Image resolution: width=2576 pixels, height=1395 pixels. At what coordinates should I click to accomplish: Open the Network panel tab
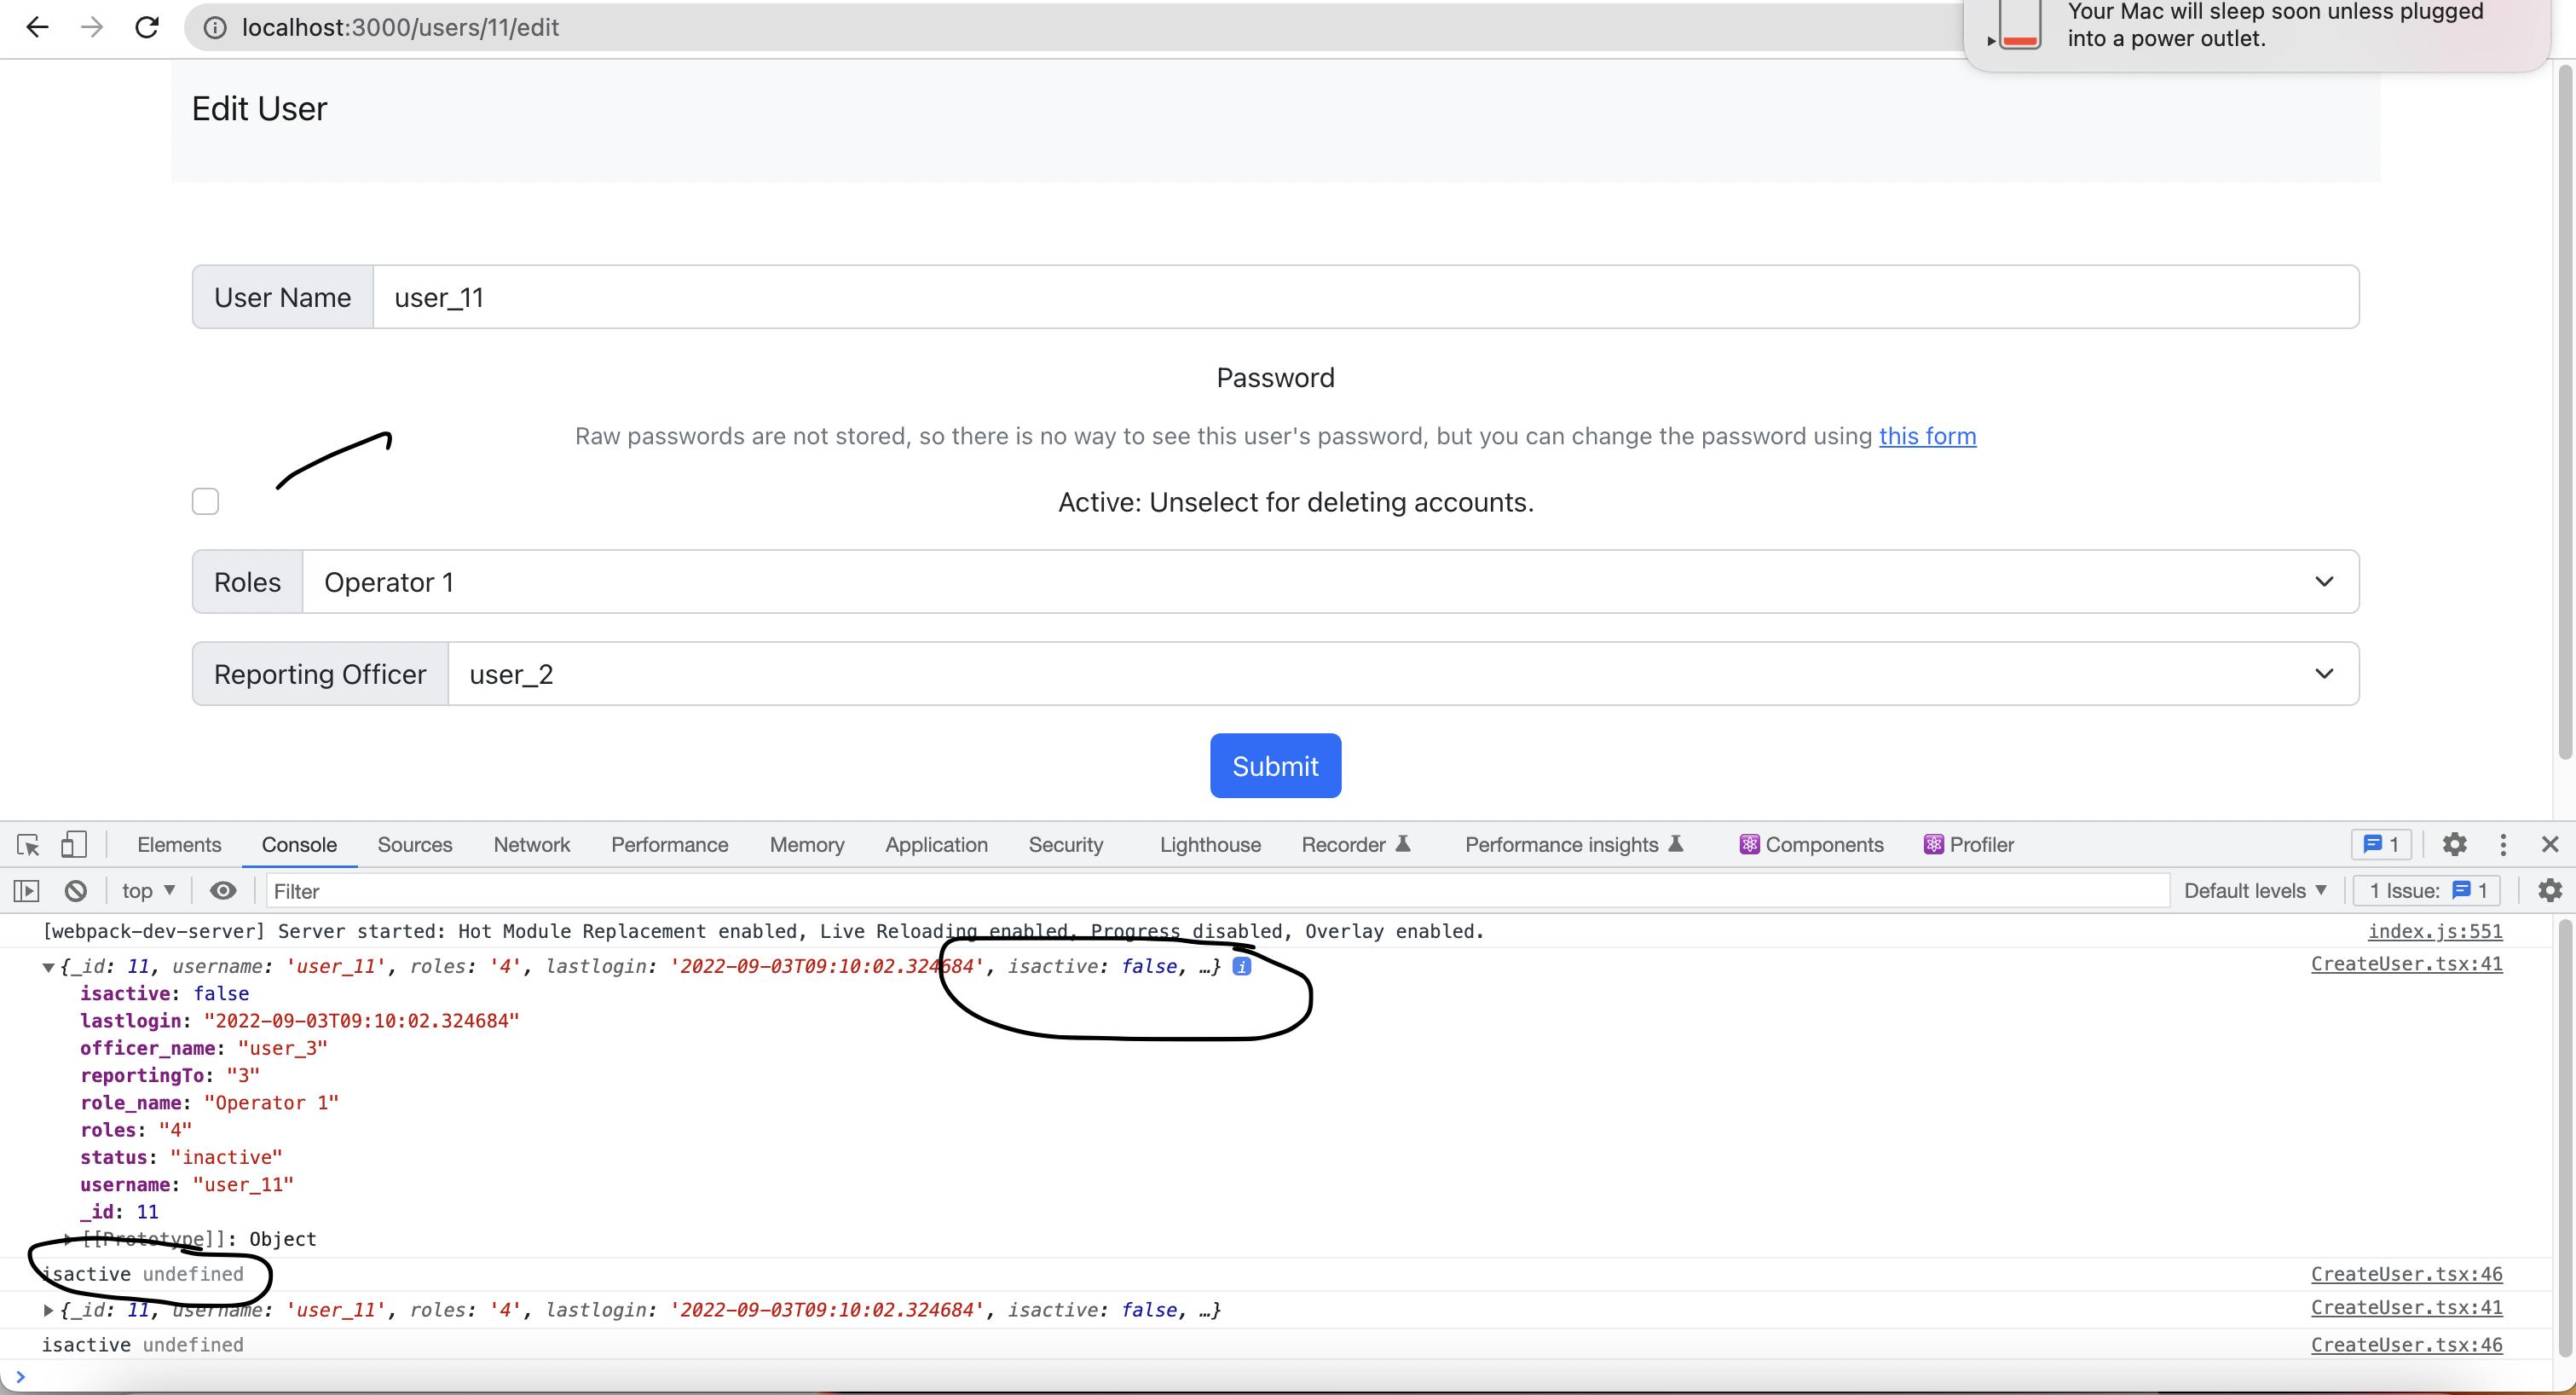click(531, 843)
